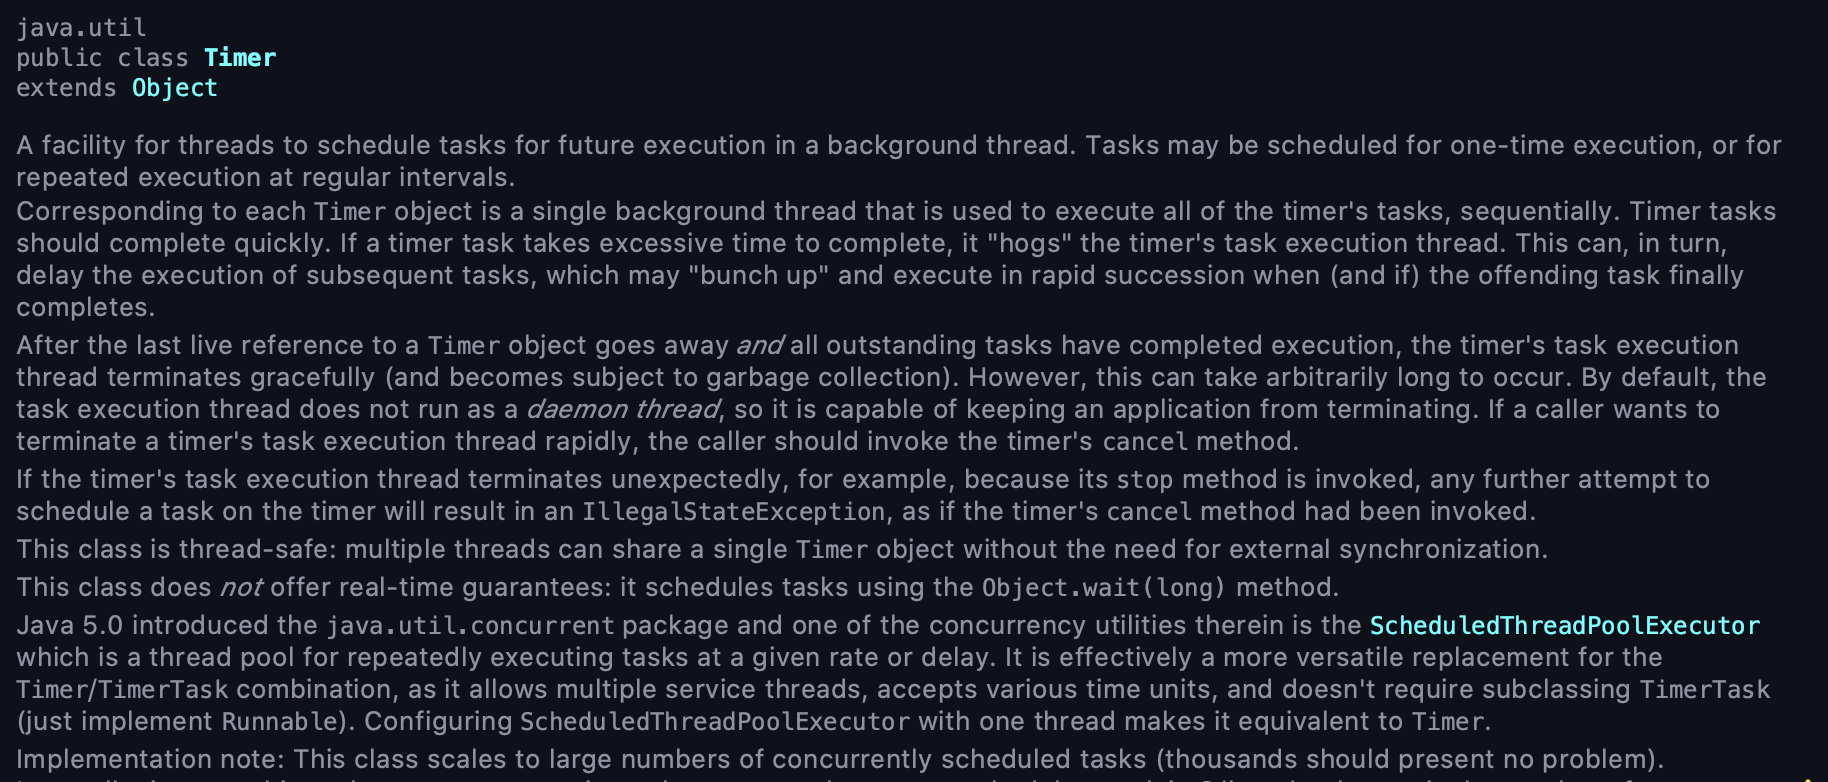Image resolution: width=1828 pixels, height=782 pixels.
Task: Click "Configuring ScheduledThreadPoolExecutor" monospaced class name
Action: [x=714, y=722]
